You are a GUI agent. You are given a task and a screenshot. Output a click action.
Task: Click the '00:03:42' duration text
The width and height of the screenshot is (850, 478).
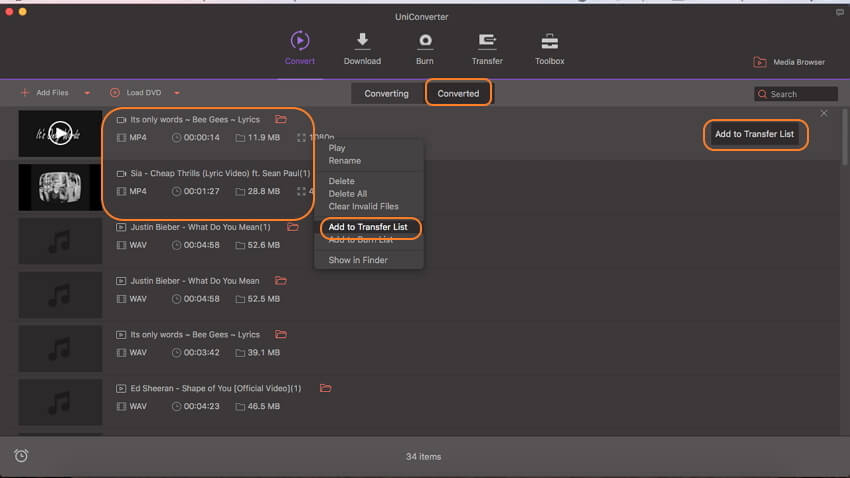(202, 353)
